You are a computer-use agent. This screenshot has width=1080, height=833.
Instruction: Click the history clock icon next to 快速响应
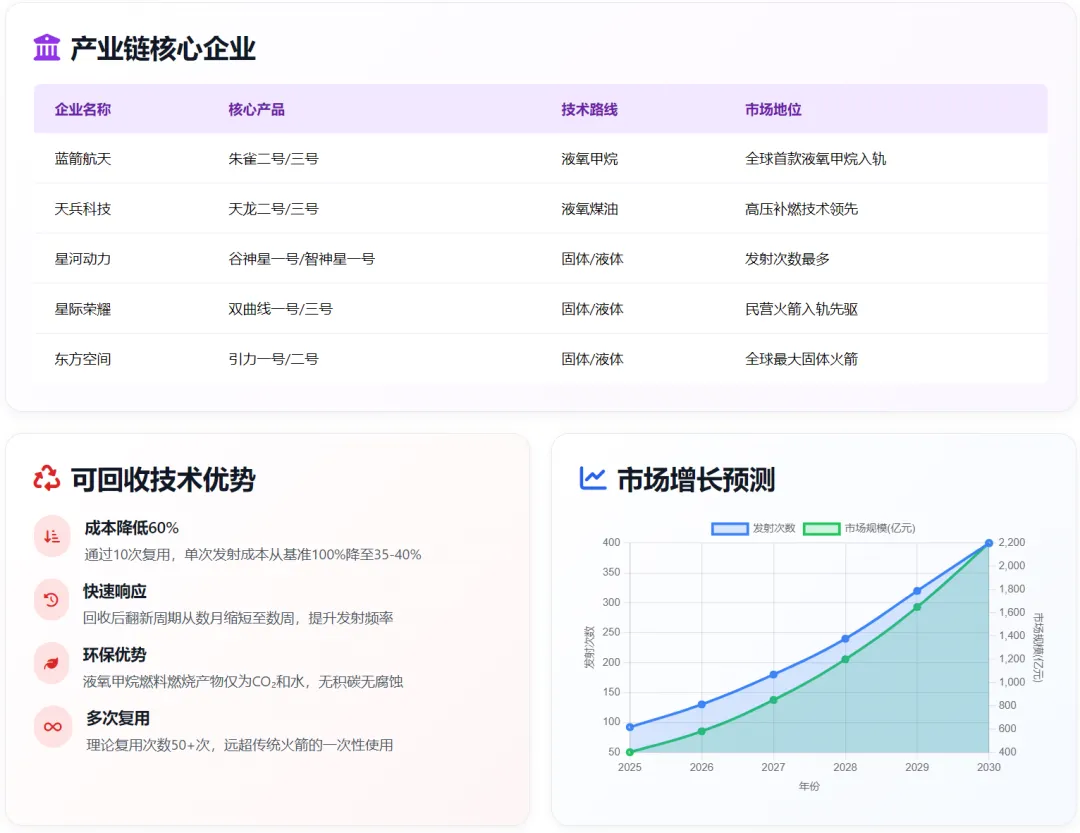coord(52,599)
